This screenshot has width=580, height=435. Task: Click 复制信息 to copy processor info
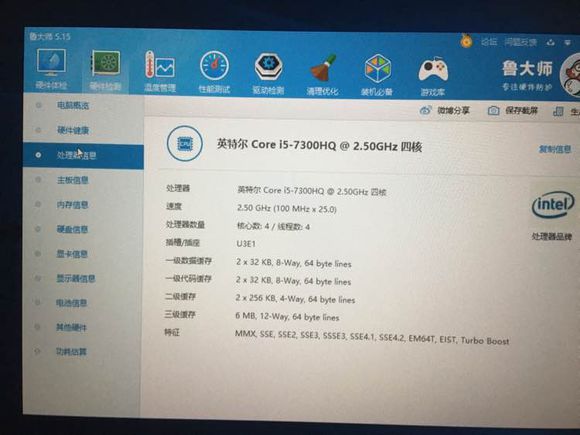point(555,149)
